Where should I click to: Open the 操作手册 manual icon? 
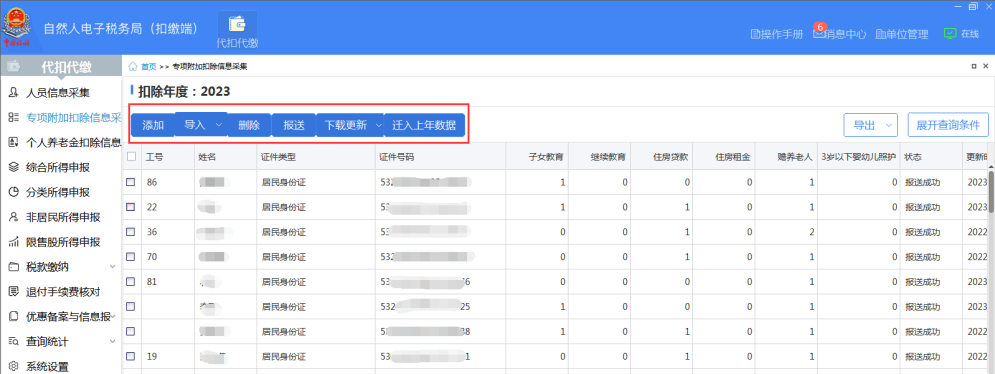(x=755, y=34)
